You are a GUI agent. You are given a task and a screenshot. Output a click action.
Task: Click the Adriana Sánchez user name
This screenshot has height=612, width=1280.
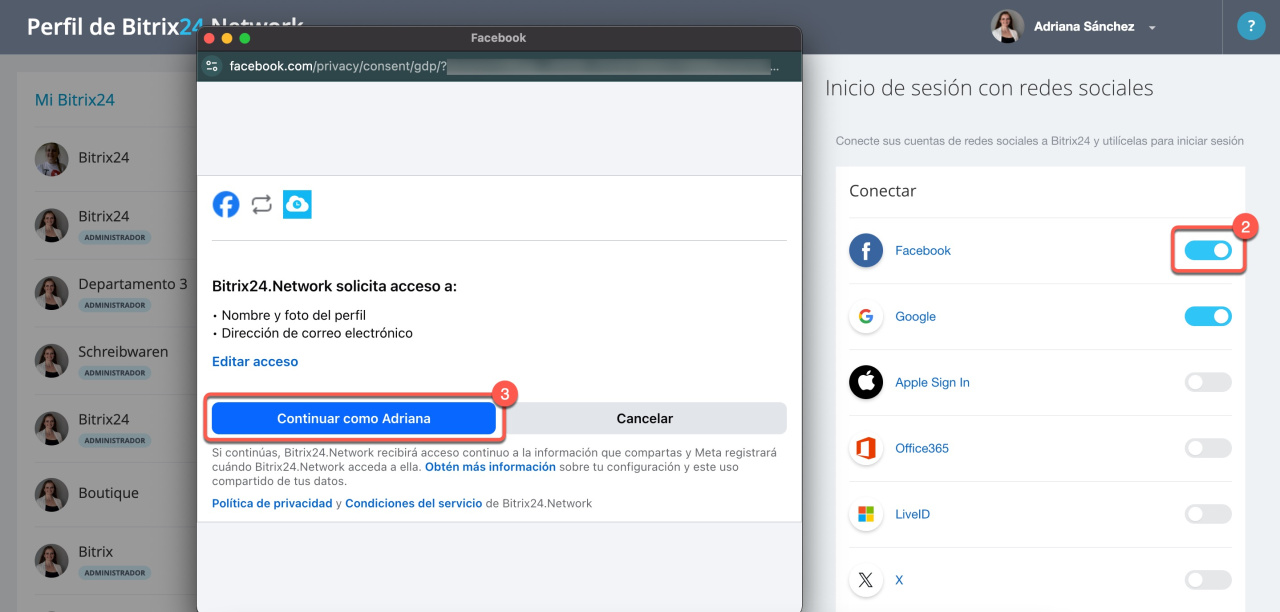pos(1084,27)
